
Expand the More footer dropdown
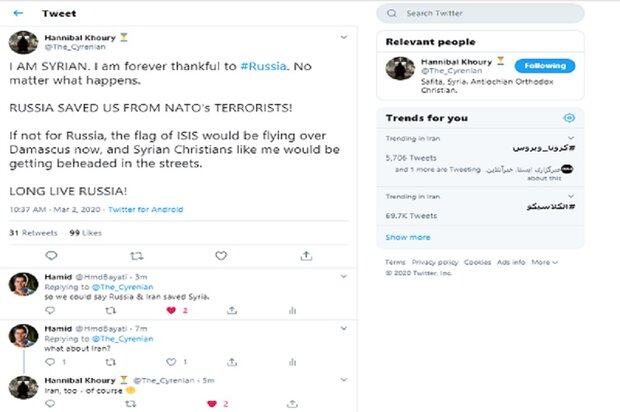(x=544, y=262)
